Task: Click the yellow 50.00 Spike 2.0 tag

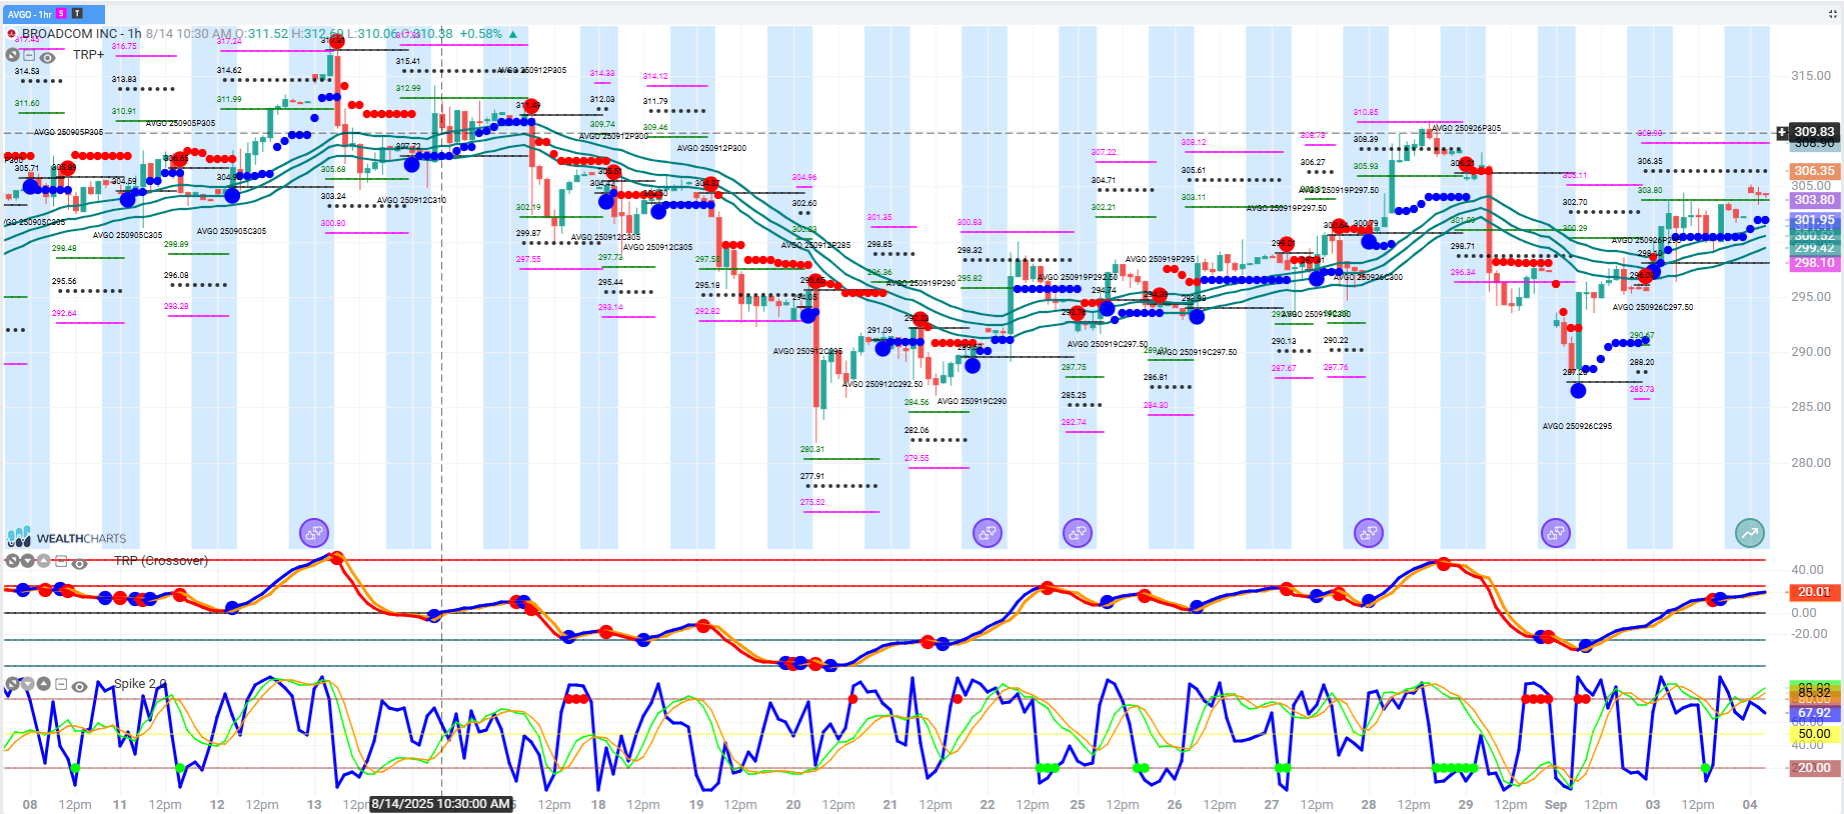Action: coord(1813,734)
